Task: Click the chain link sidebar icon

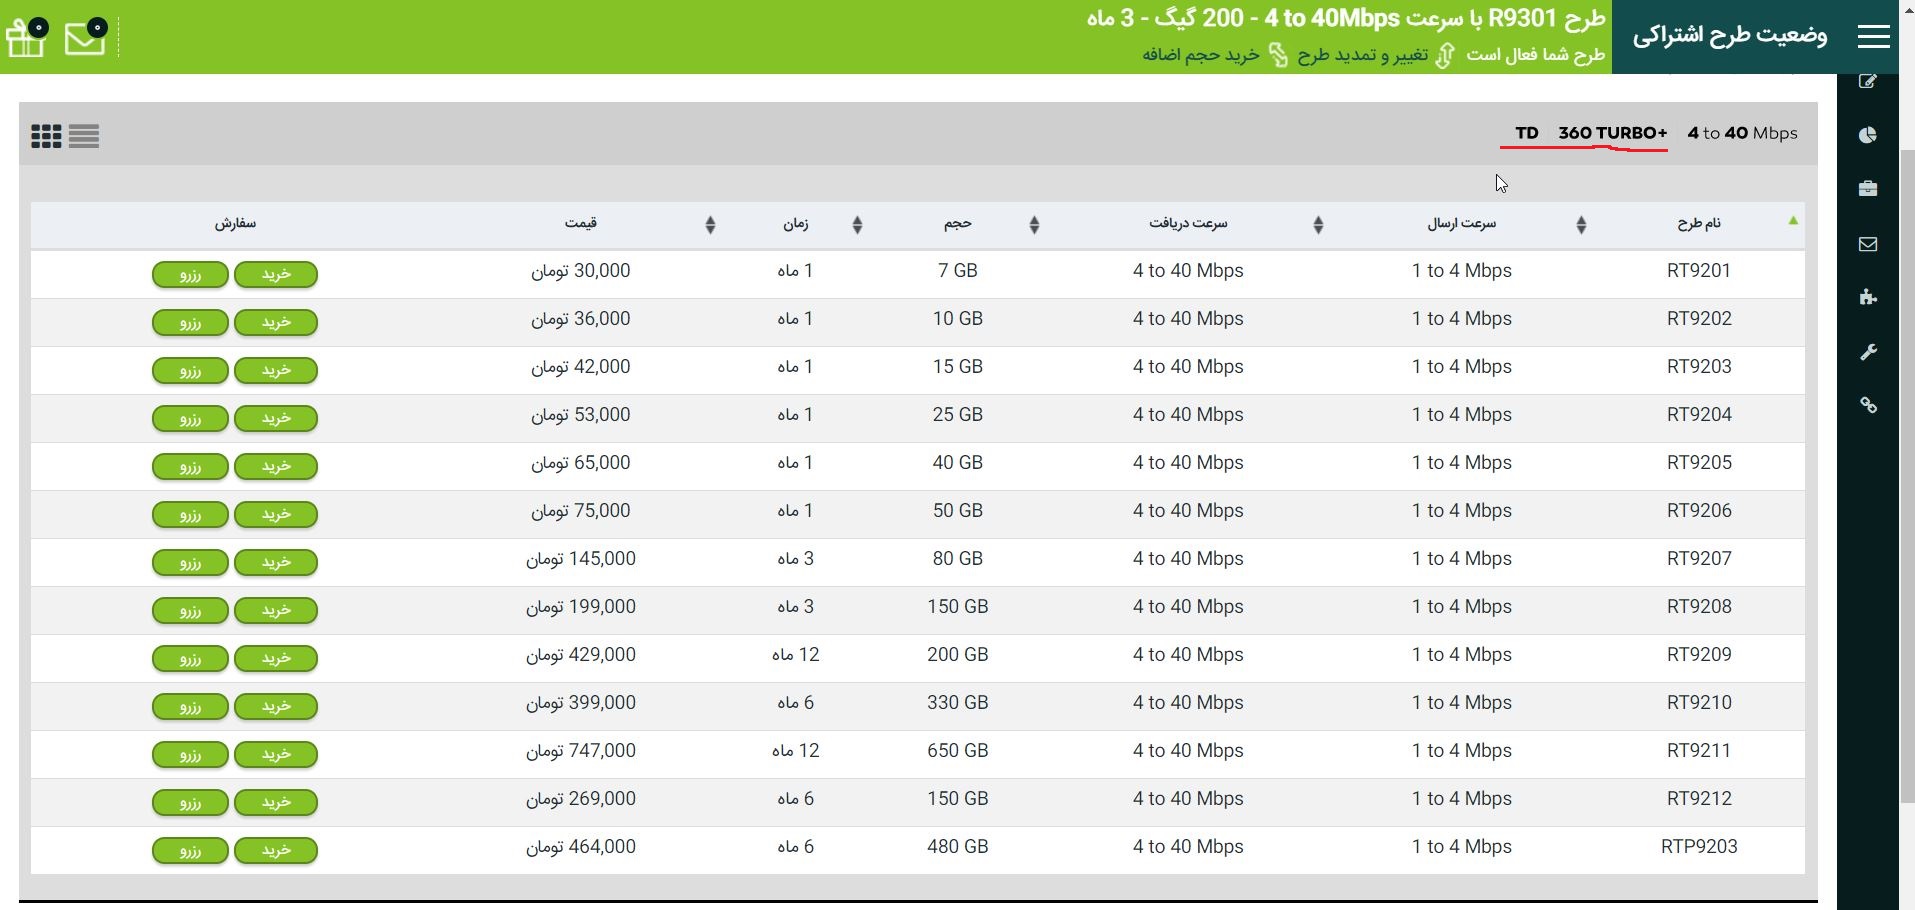Action: coord(1868,405)
